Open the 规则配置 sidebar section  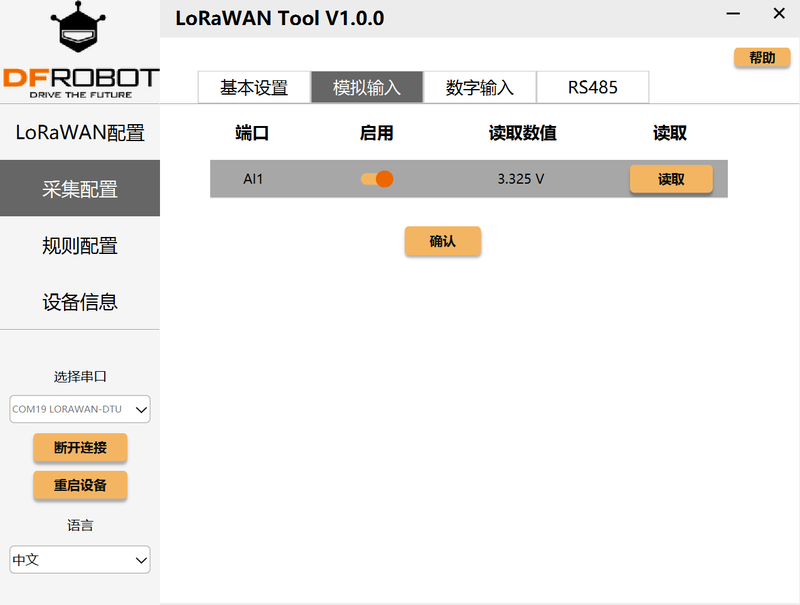80,245
